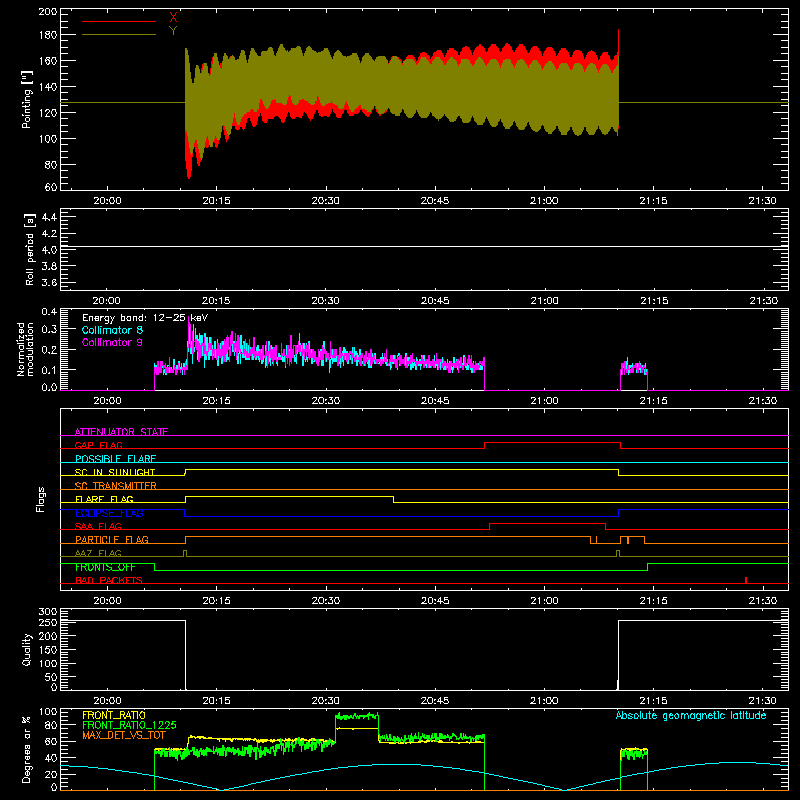This screenshot has height=800, width=800.
Task: Click the 4.0 tick on Roll period axis
Action: pyautogui.click(x=49, y=250)
